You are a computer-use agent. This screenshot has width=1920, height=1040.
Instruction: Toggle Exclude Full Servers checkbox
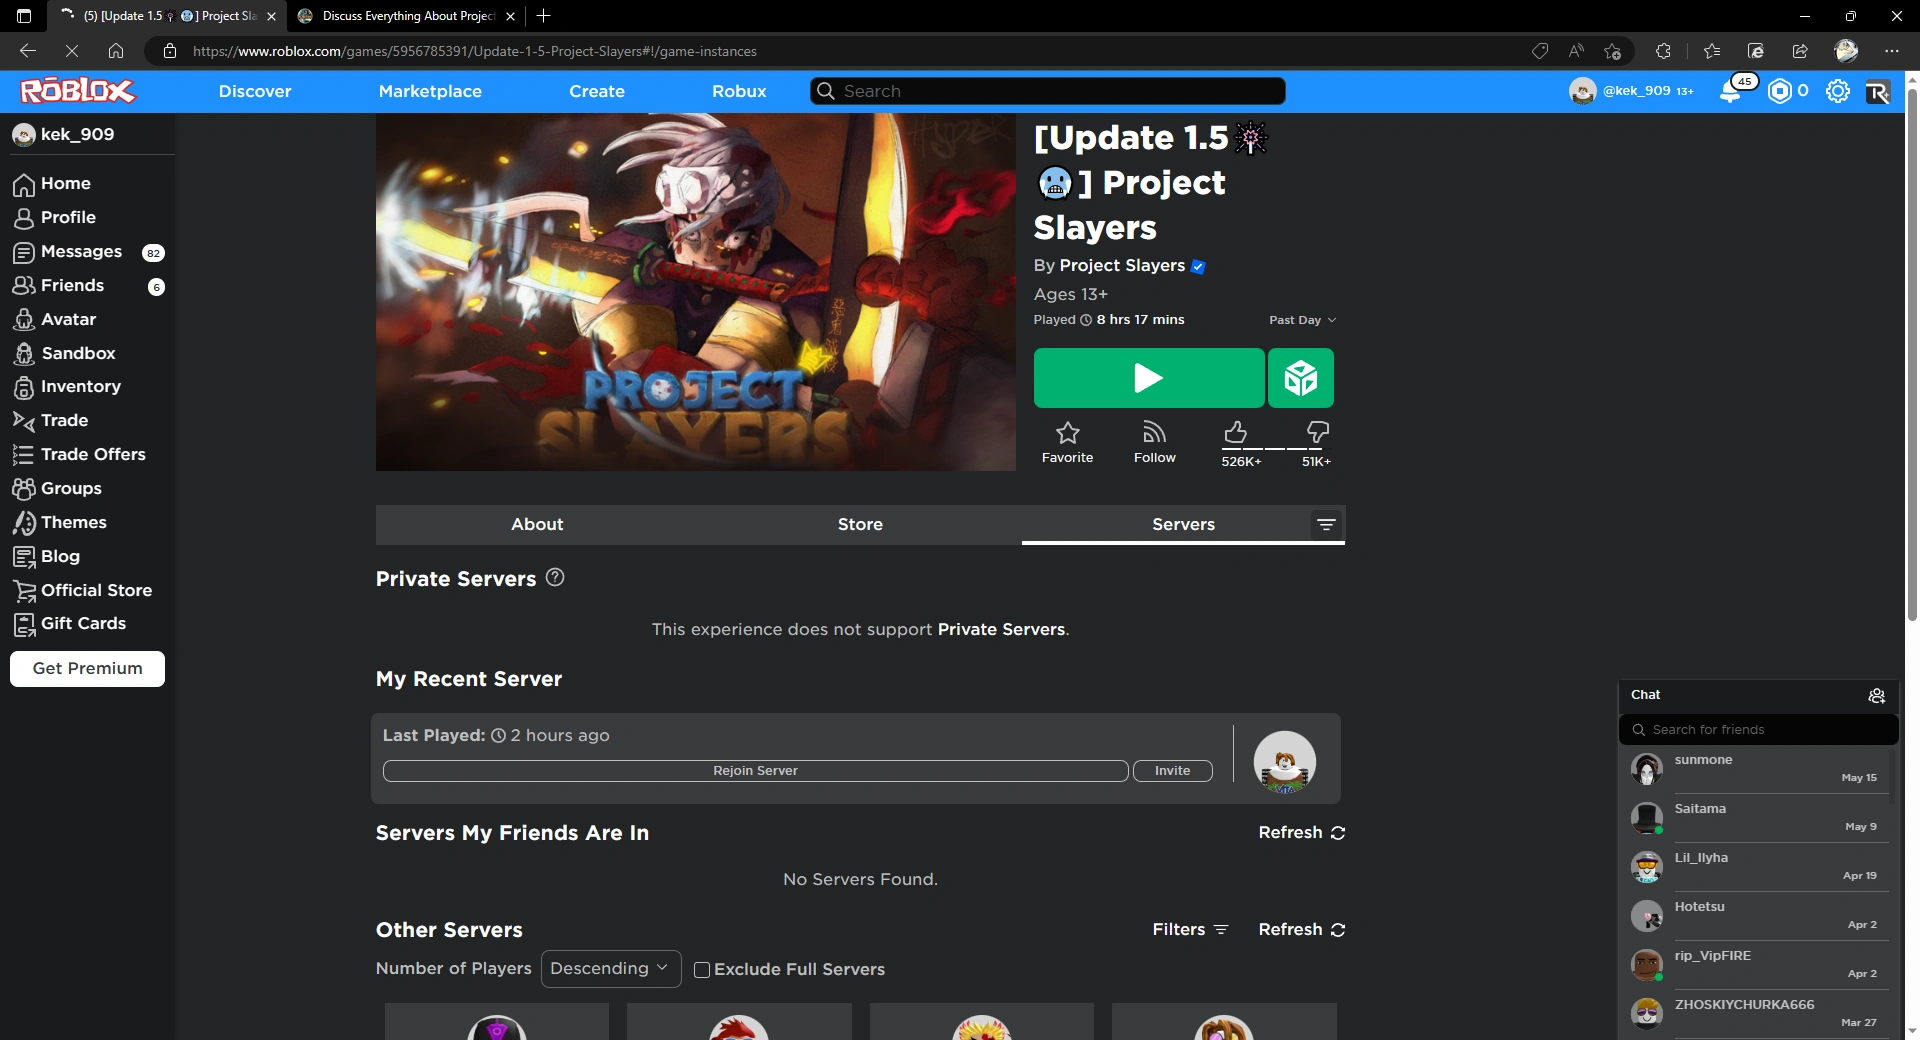[702, 969]
